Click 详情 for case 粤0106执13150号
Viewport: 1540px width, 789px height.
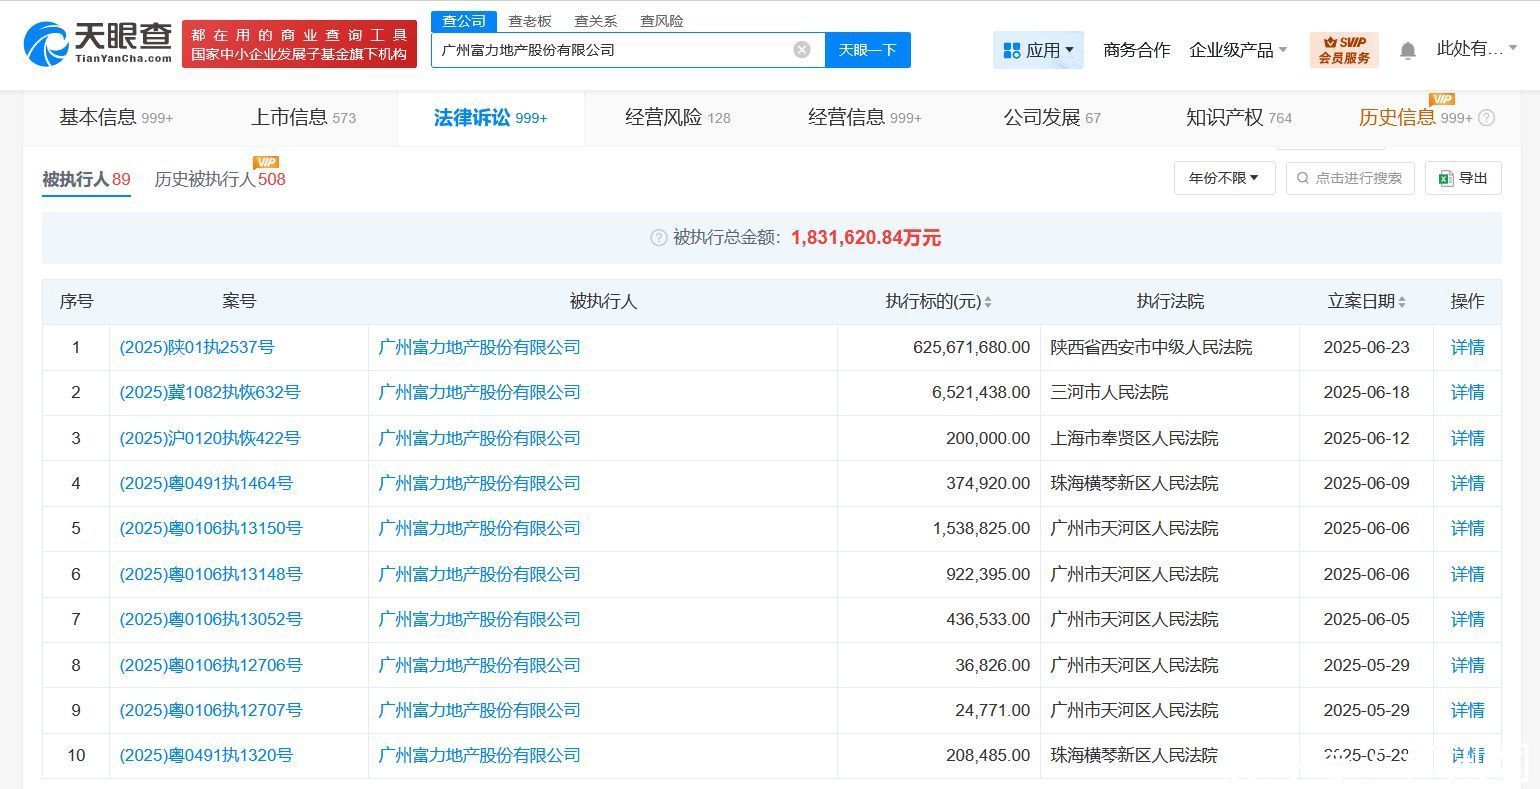(x=1467, y=528)
